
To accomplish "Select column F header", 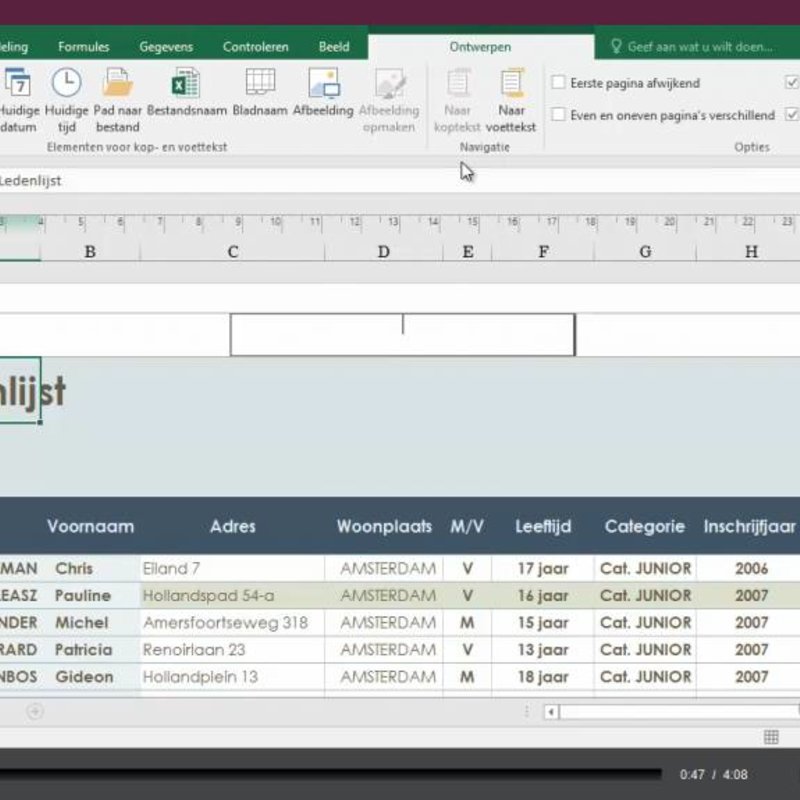I will [x=543, y=252].
